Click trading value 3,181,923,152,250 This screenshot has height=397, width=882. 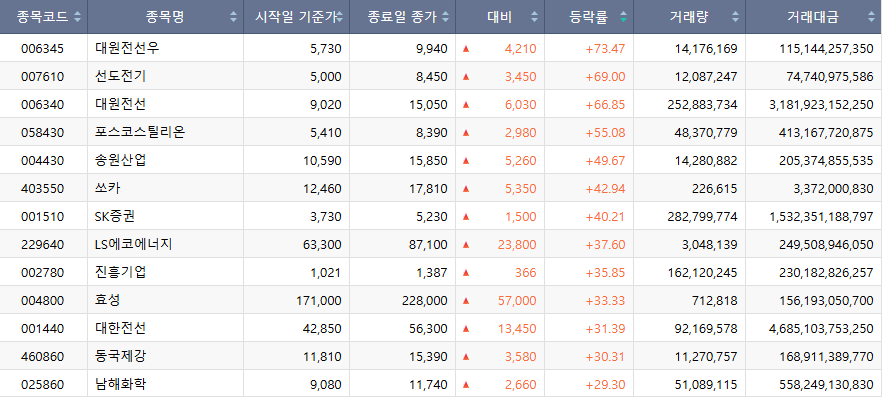[x=821, y=105]
